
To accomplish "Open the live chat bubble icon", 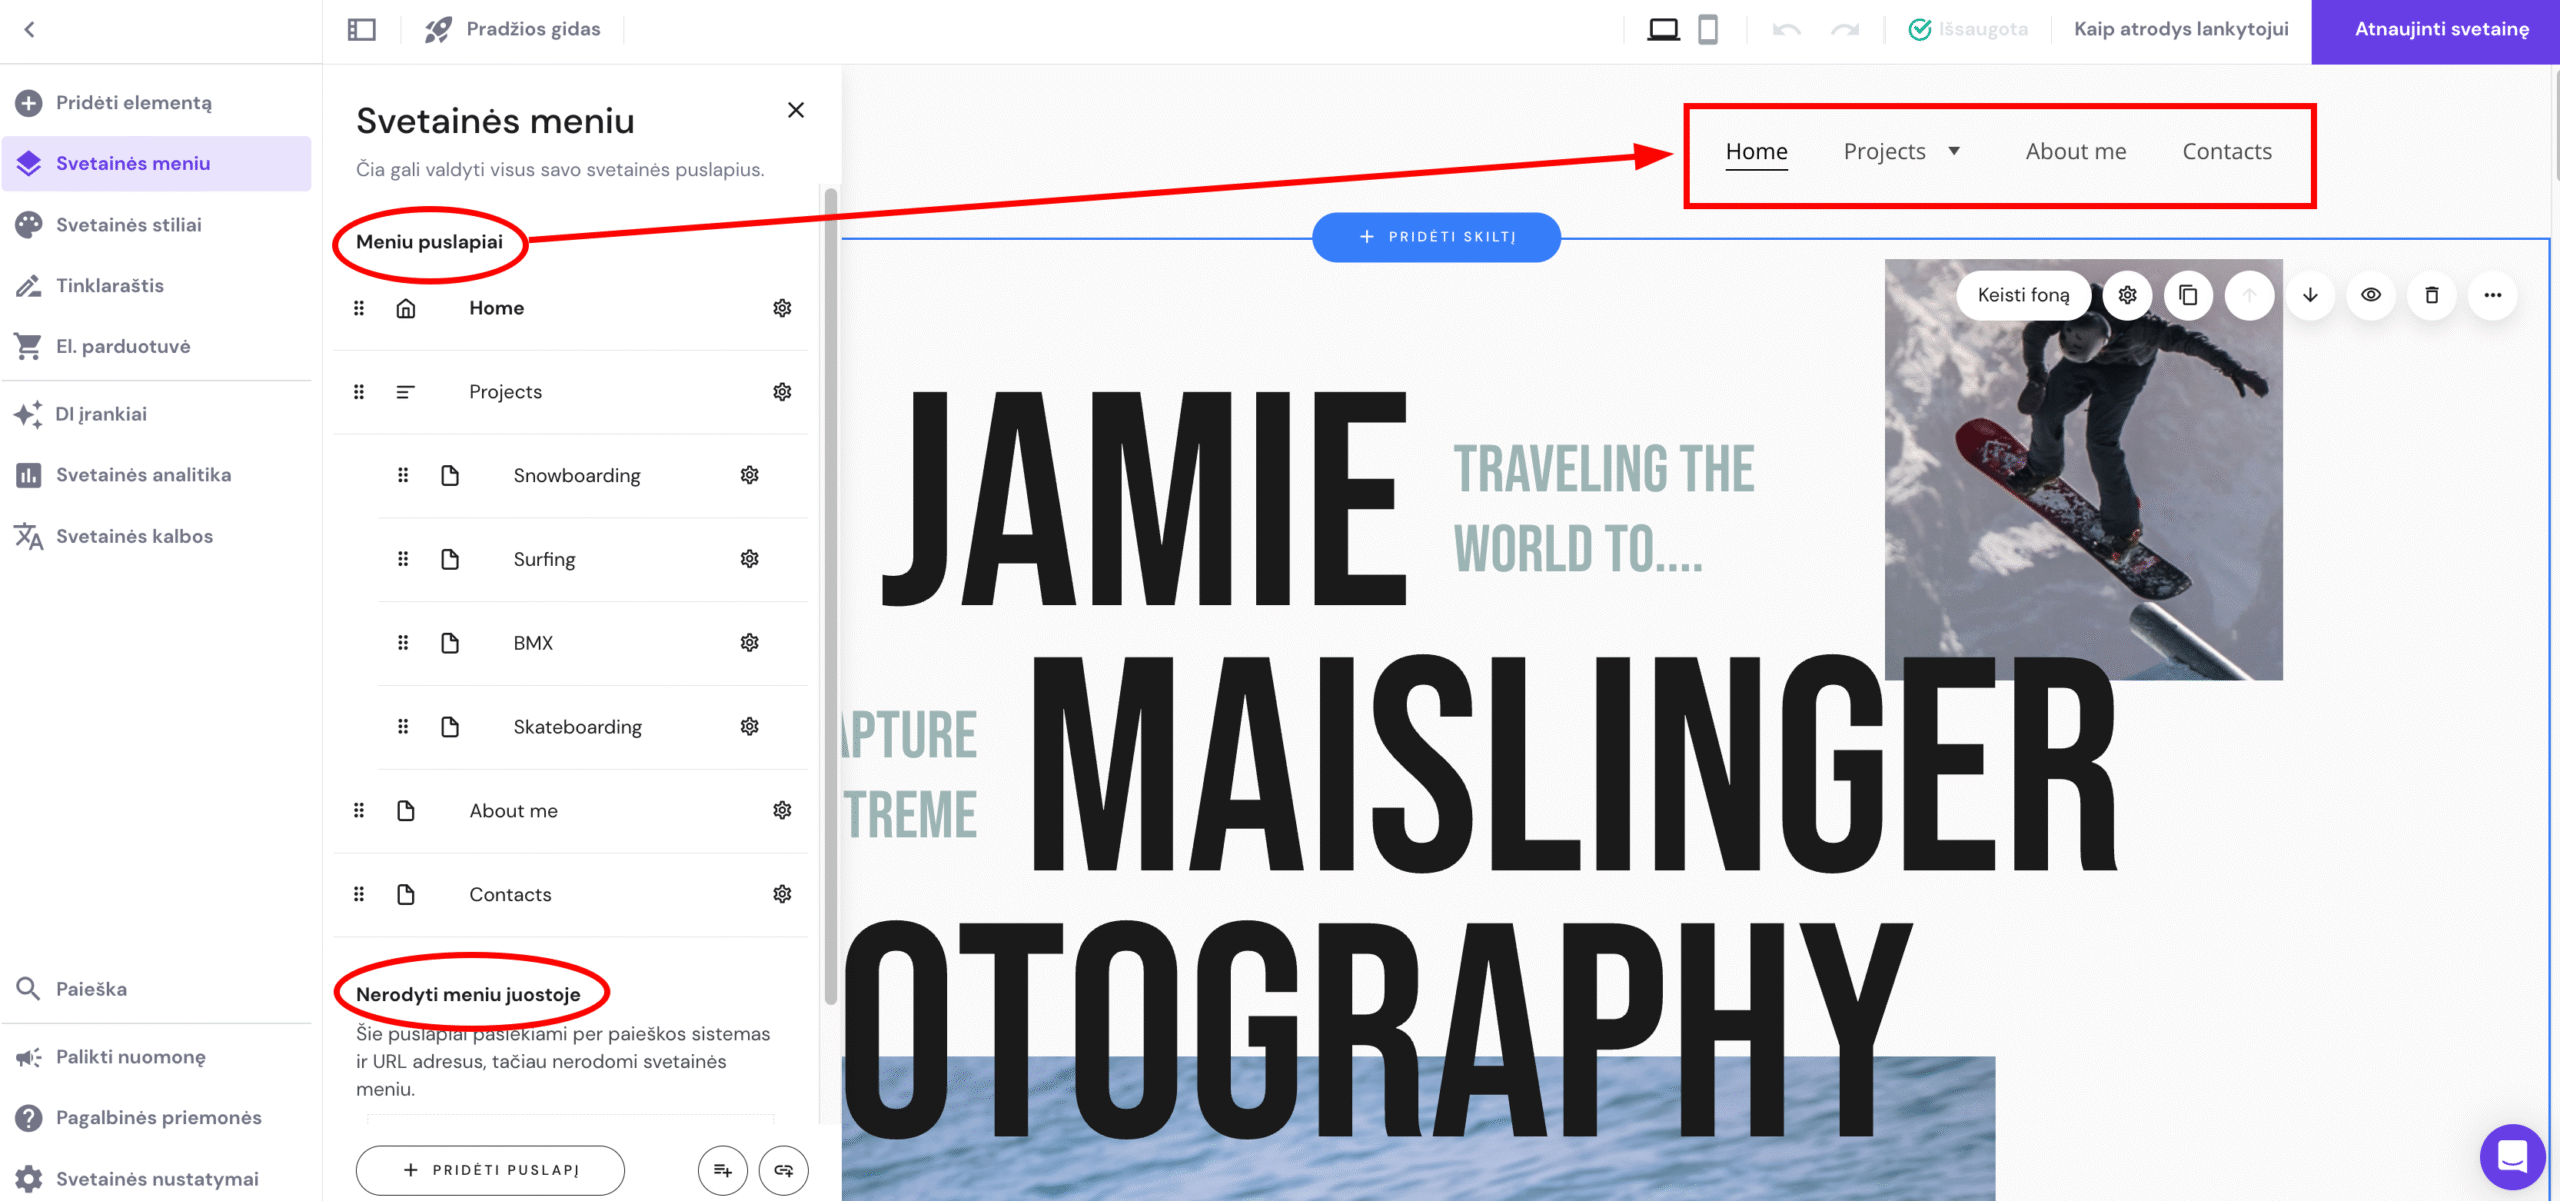I will tap(2511, 1156).
